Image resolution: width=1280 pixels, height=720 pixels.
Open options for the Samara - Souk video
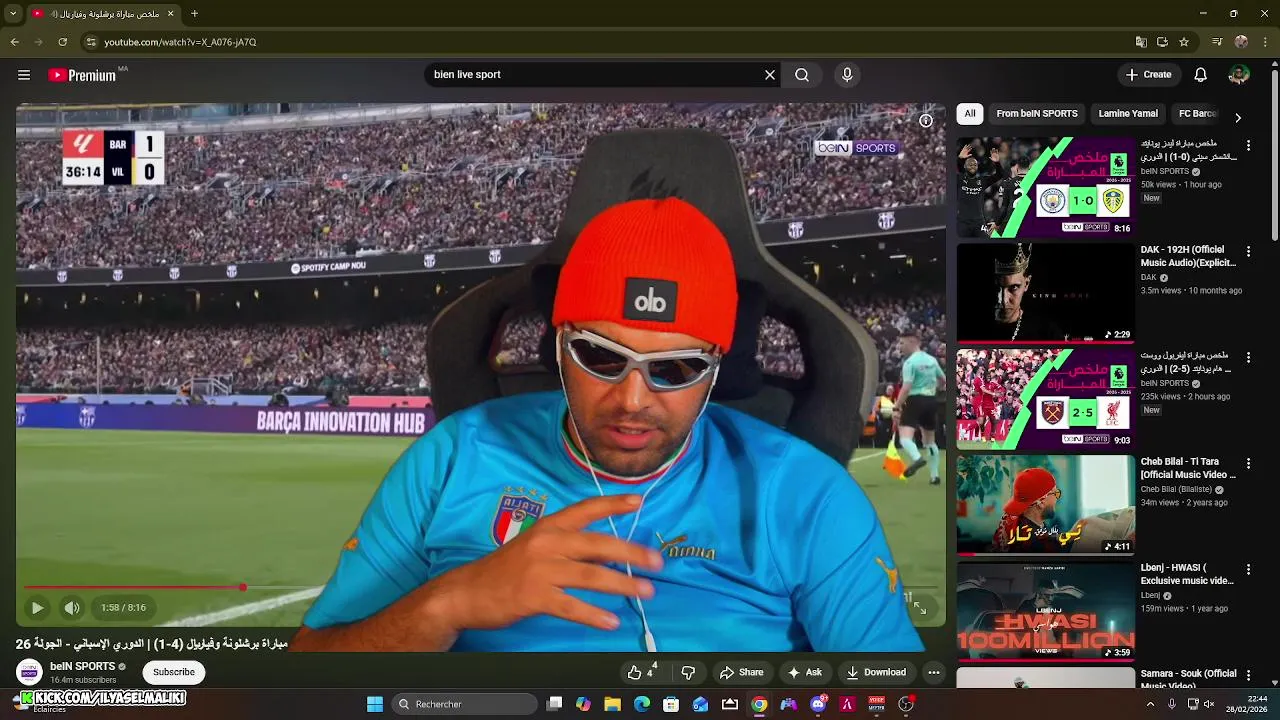click(1248, 675)
